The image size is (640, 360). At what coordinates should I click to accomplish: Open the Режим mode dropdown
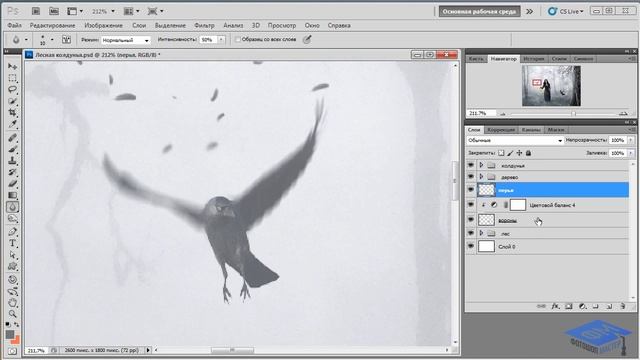pyautogui.click(x=126, y=40)
